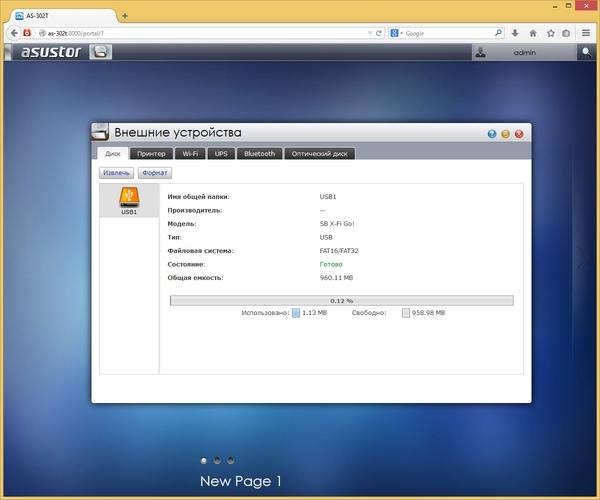Click the Извлечь button
Viewport: 600px width, 500px height.
(116, 173)
